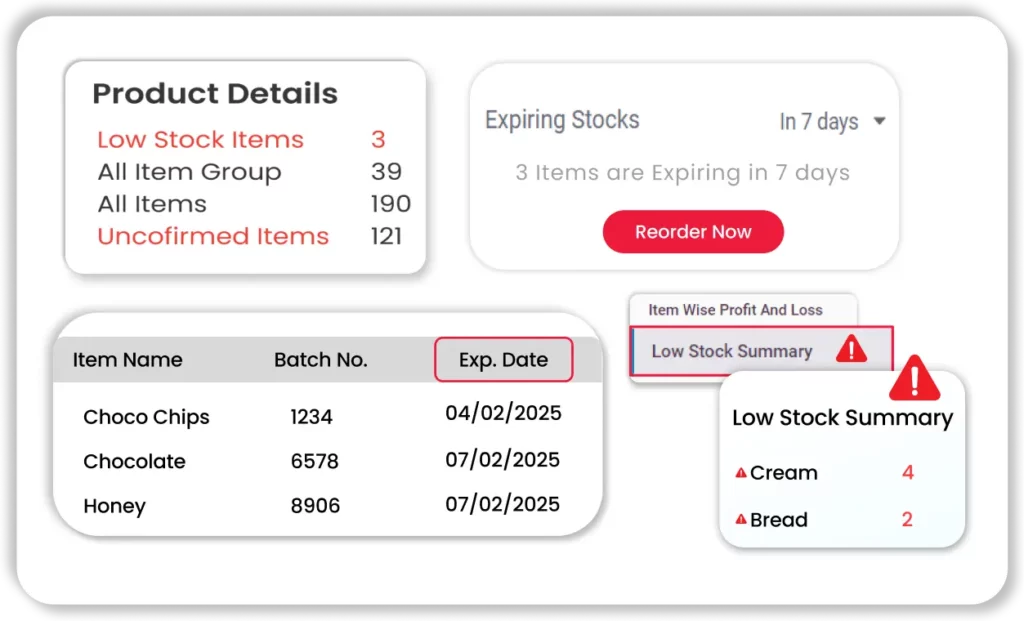The height and width of the screenshot is (621, 1024).
Task: Select the Chocolate item row
Action: click(x=134, y=461)
